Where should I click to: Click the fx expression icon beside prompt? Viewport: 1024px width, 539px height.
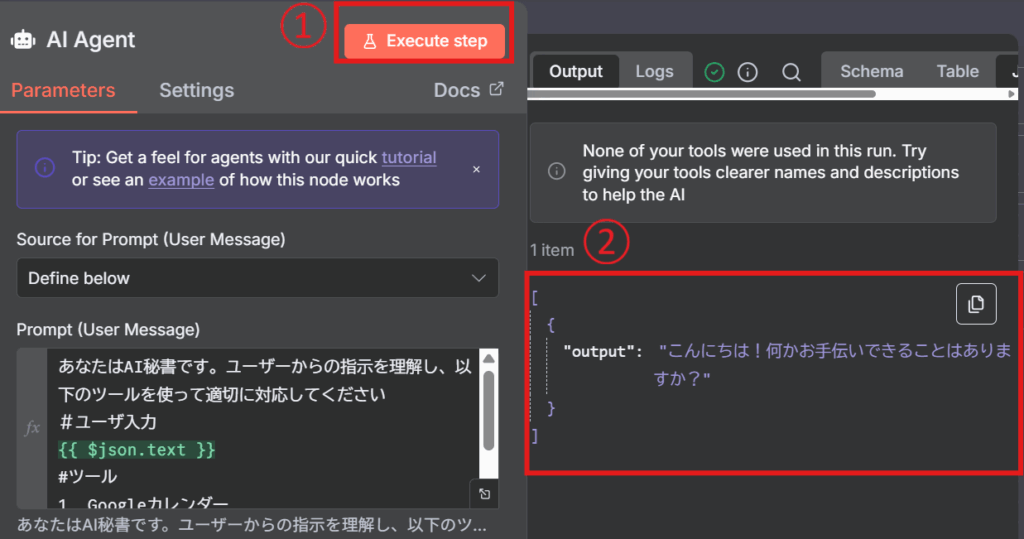click(x=32, y=427)
